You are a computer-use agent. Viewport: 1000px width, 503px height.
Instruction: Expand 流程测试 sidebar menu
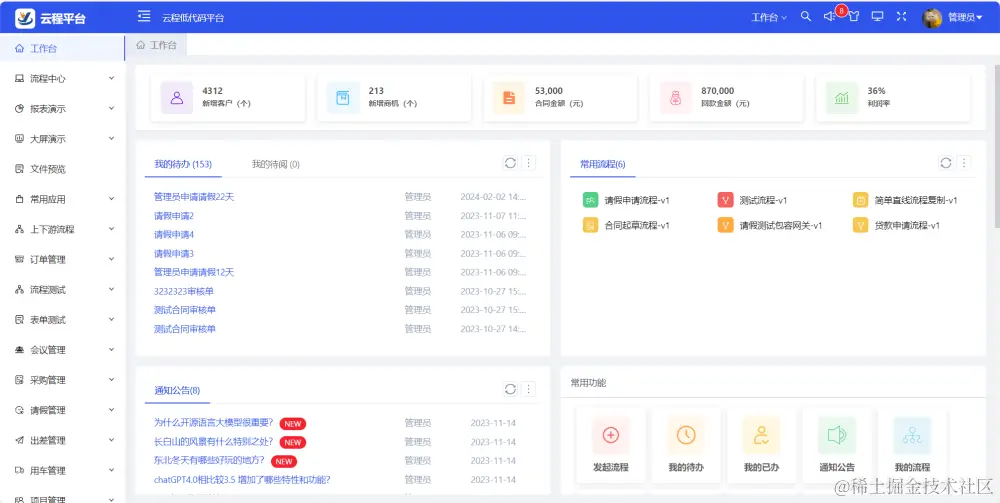(62, 289)
